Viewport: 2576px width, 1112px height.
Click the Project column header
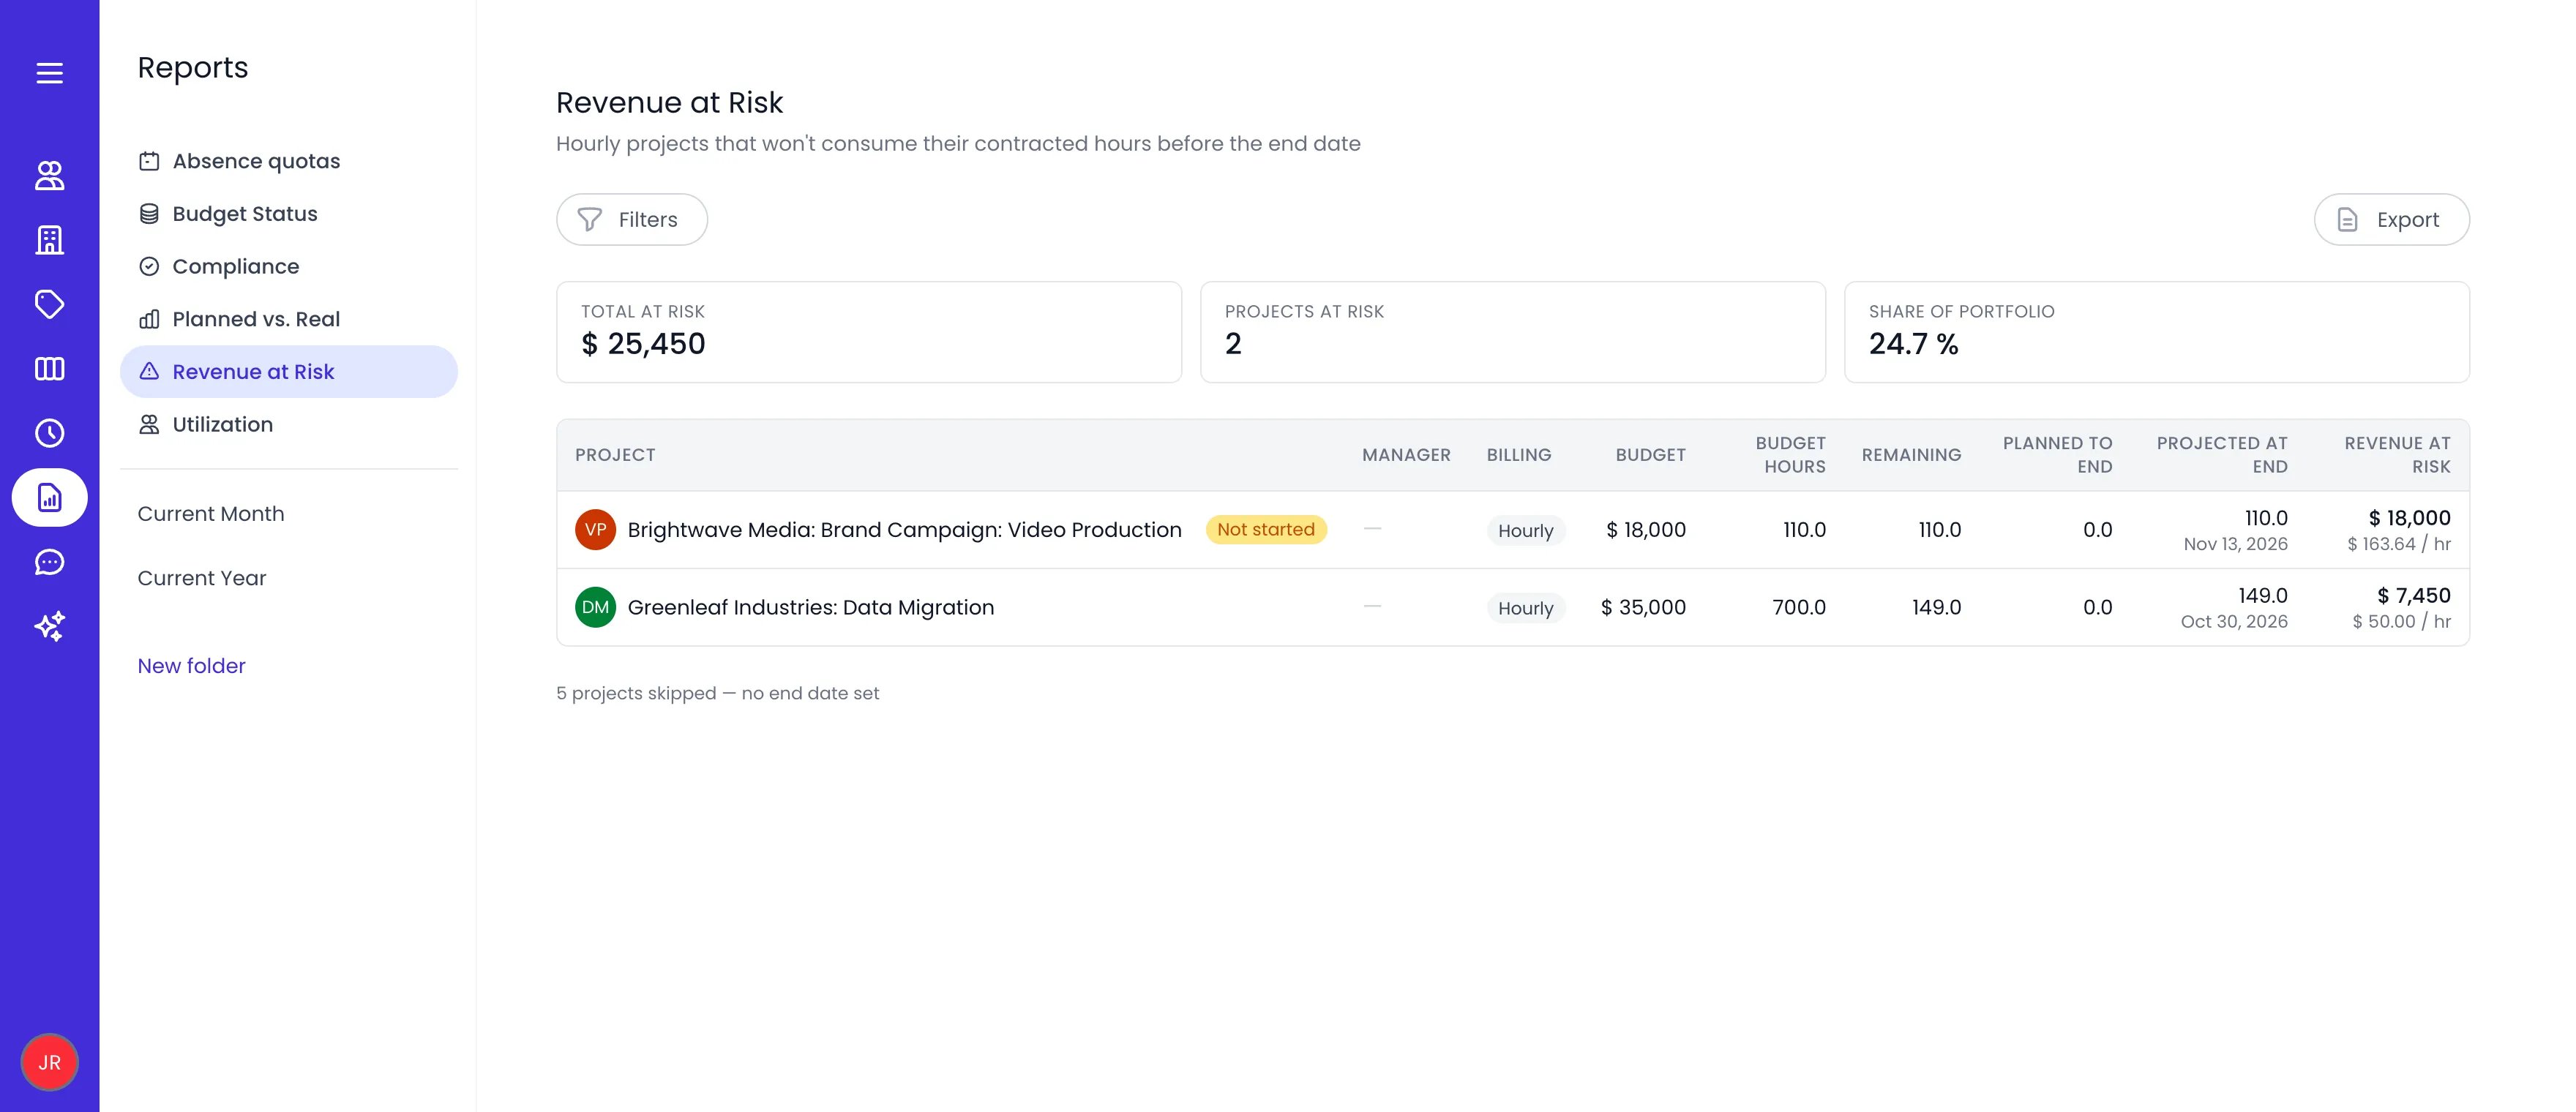(615, 455)
